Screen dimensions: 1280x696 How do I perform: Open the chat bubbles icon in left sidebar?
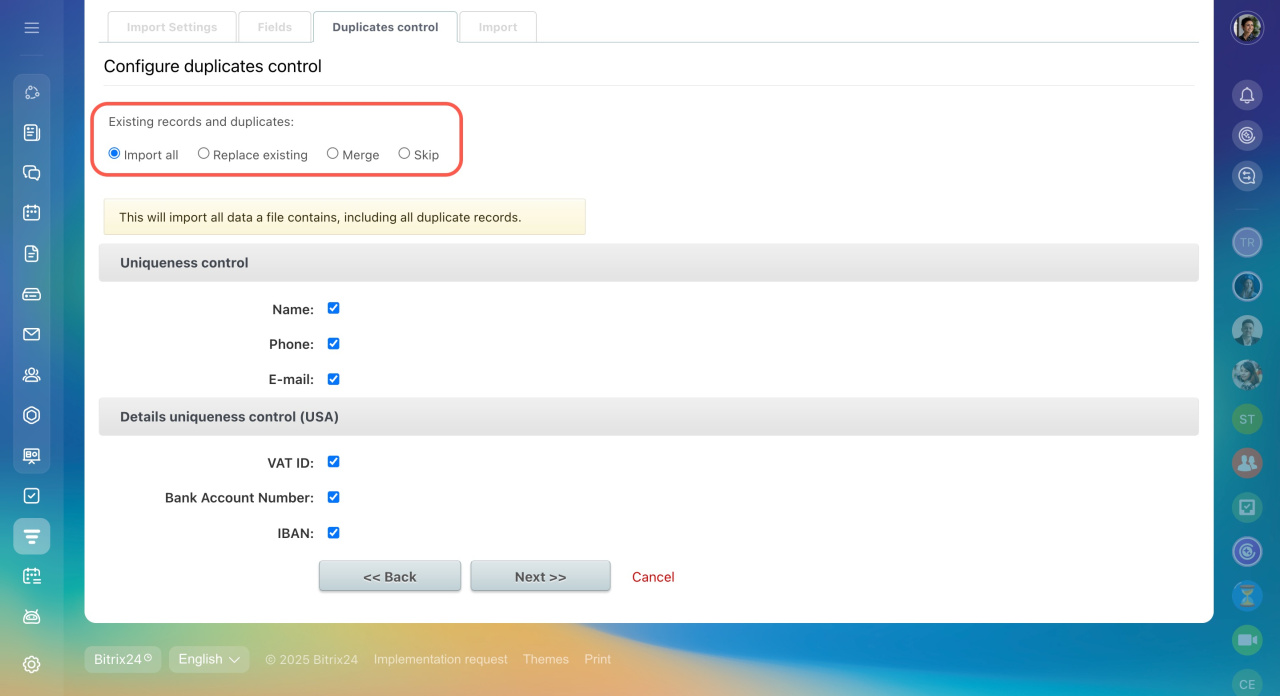(x=32, y=173)
